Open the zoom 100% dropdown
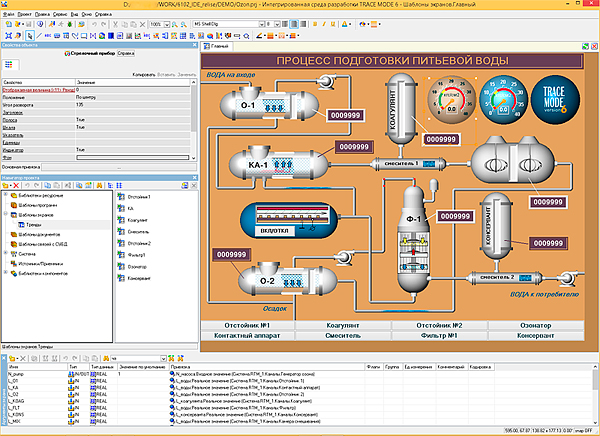This screenshot has height=436, width=600. point(167,24)
